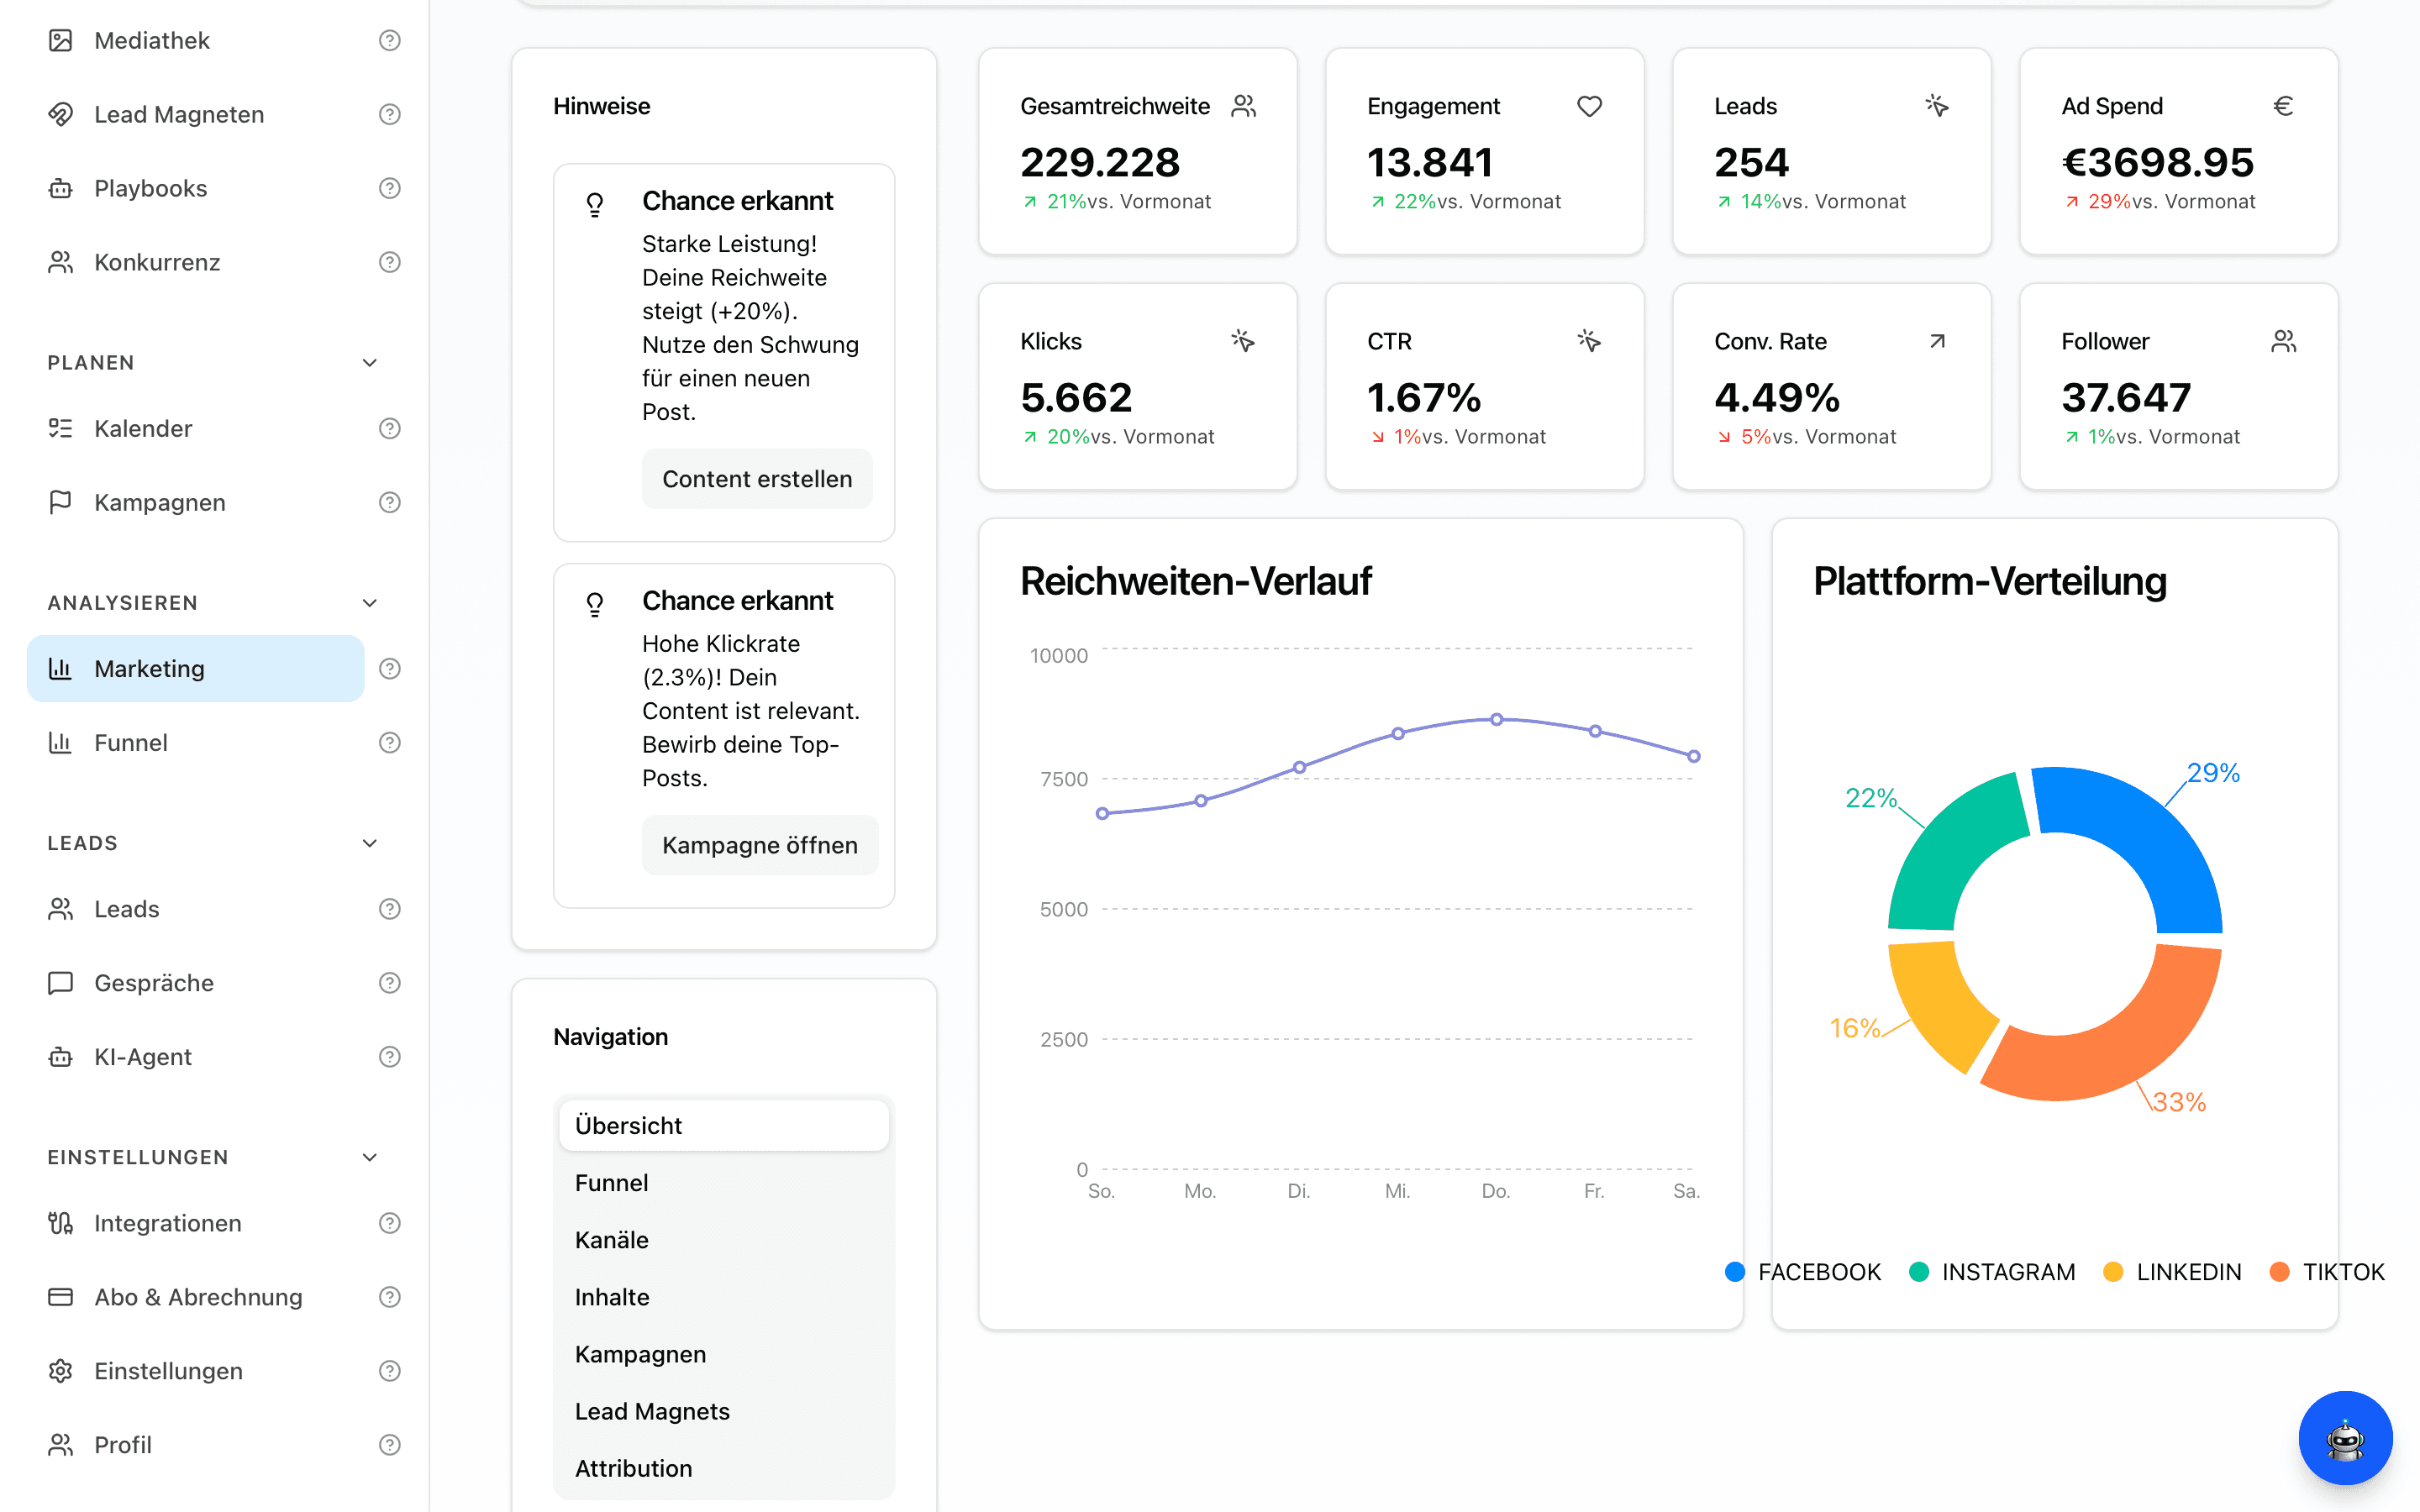Click the Profil user icon

(x=61, y=1445)
